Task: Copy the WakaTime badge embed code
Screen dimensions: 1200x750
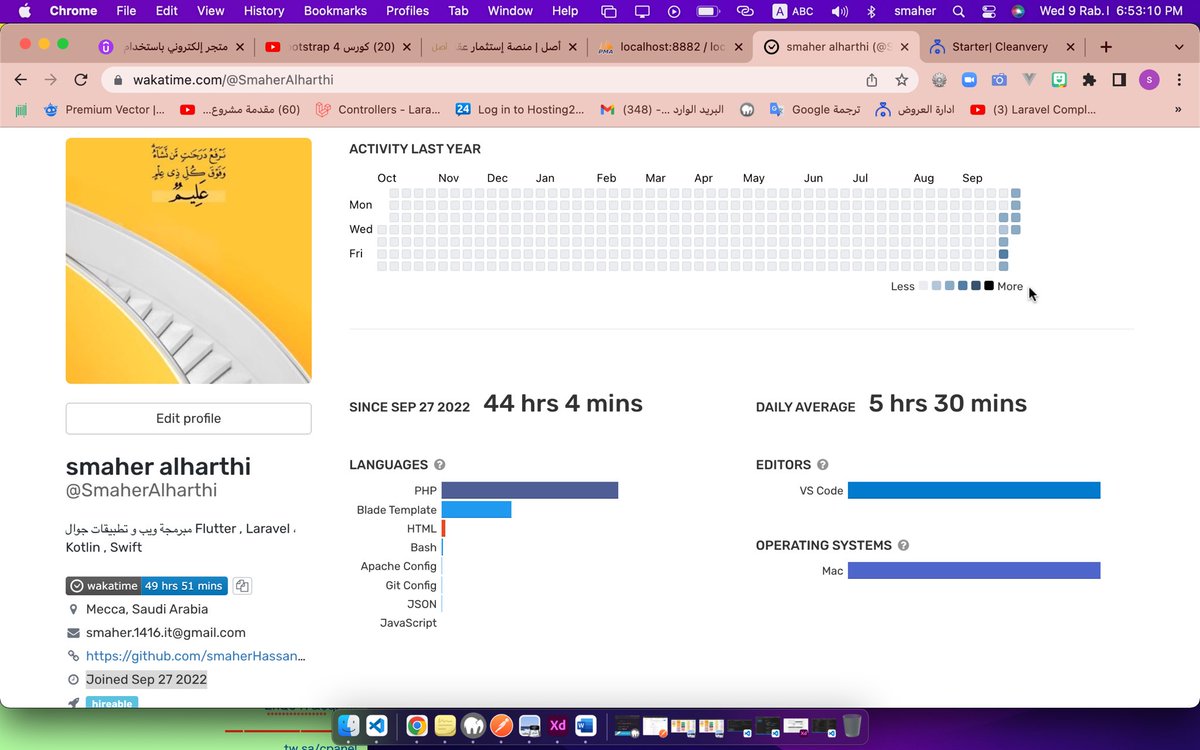Action: pos(243,586)
